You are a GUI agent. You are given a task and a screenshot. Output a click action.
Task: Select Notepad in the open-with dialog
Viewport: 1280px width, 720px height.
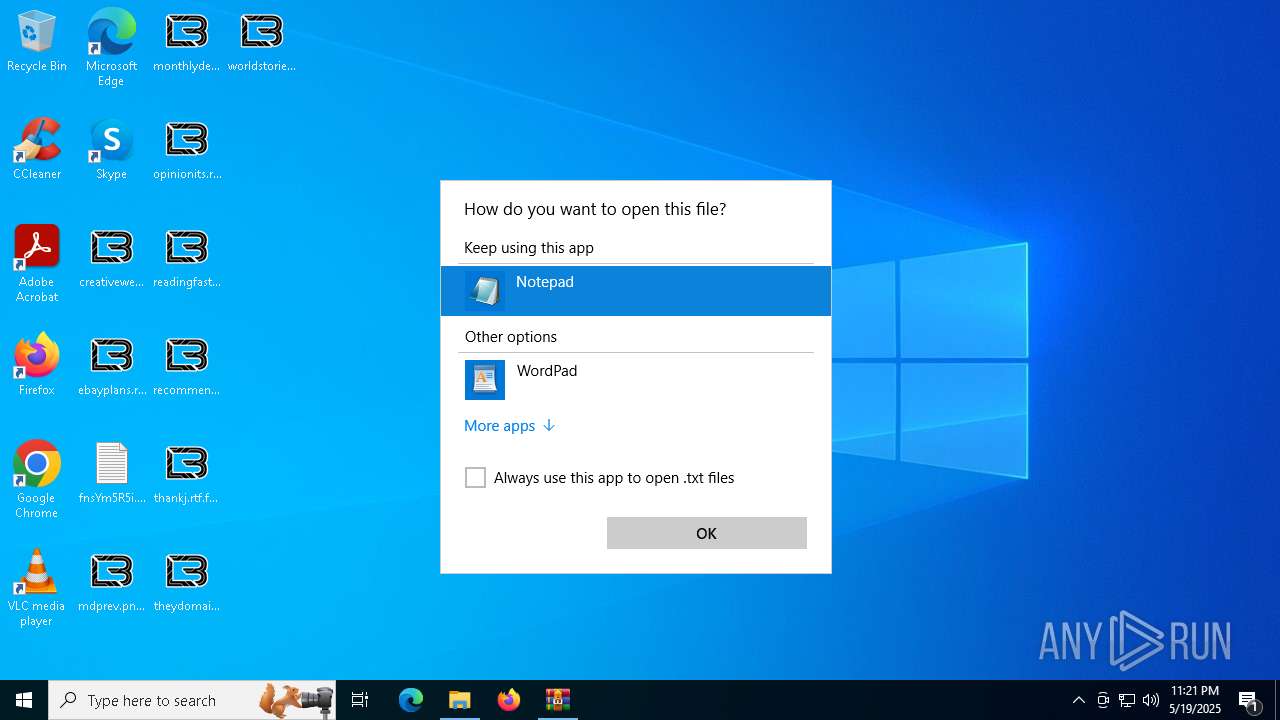(635, 291)
